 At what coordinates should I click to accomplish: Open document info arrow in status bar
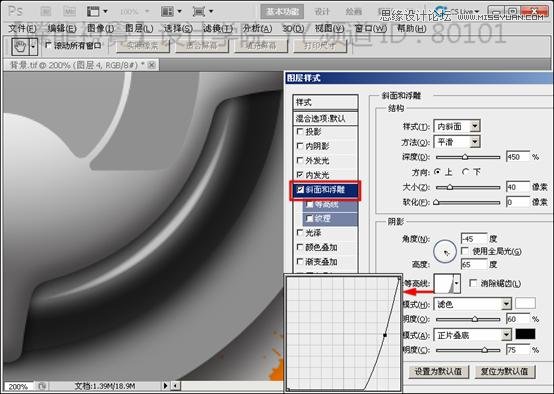click(x=165, y=386)
